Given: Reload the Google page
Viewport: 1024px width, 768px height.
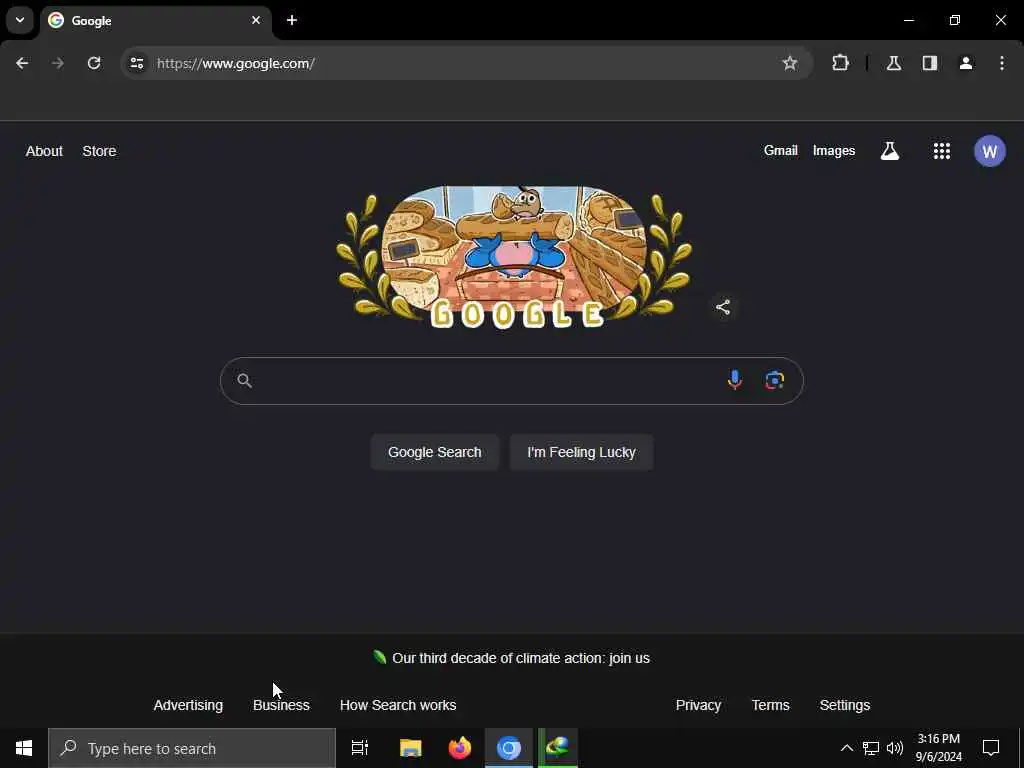Looking at the screenshot, I should [94, 63].
